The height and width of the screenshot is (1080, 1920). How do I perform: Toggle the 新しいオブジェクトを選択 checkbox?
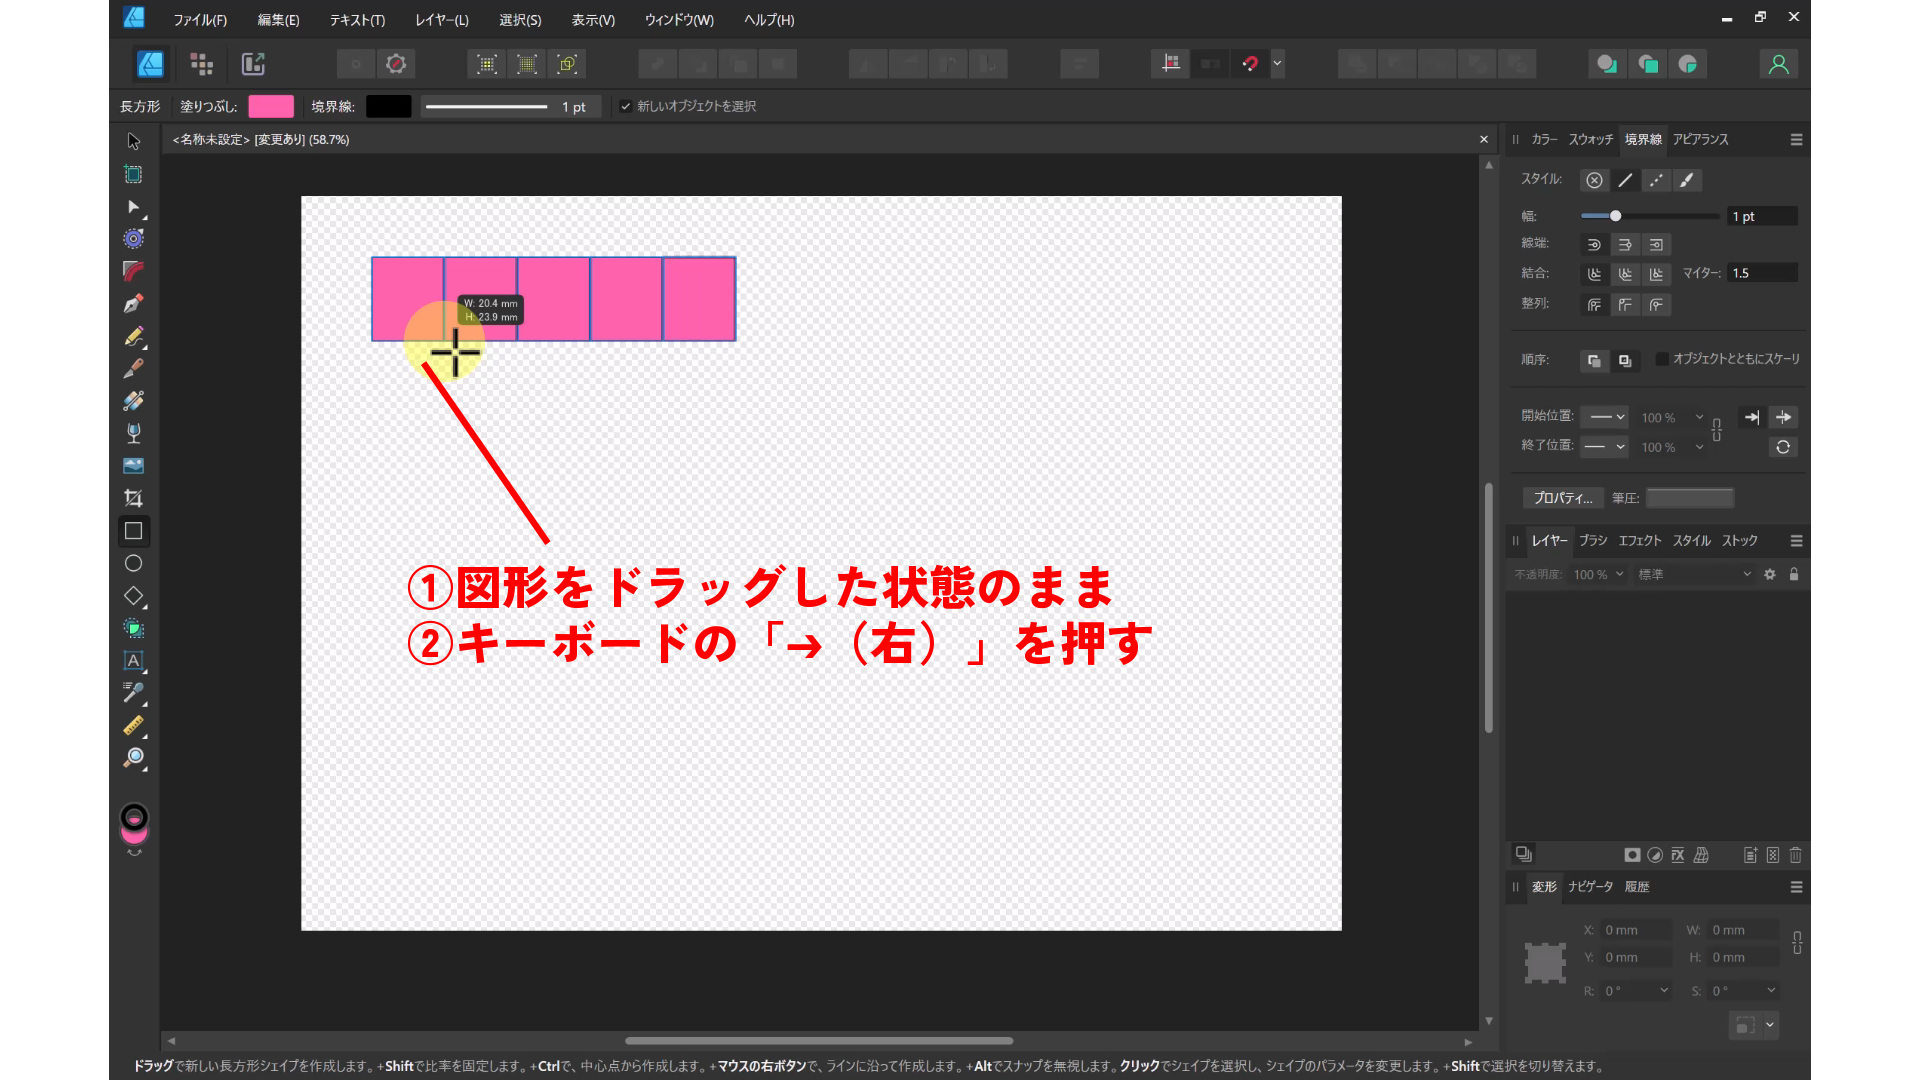coord(626,106)
